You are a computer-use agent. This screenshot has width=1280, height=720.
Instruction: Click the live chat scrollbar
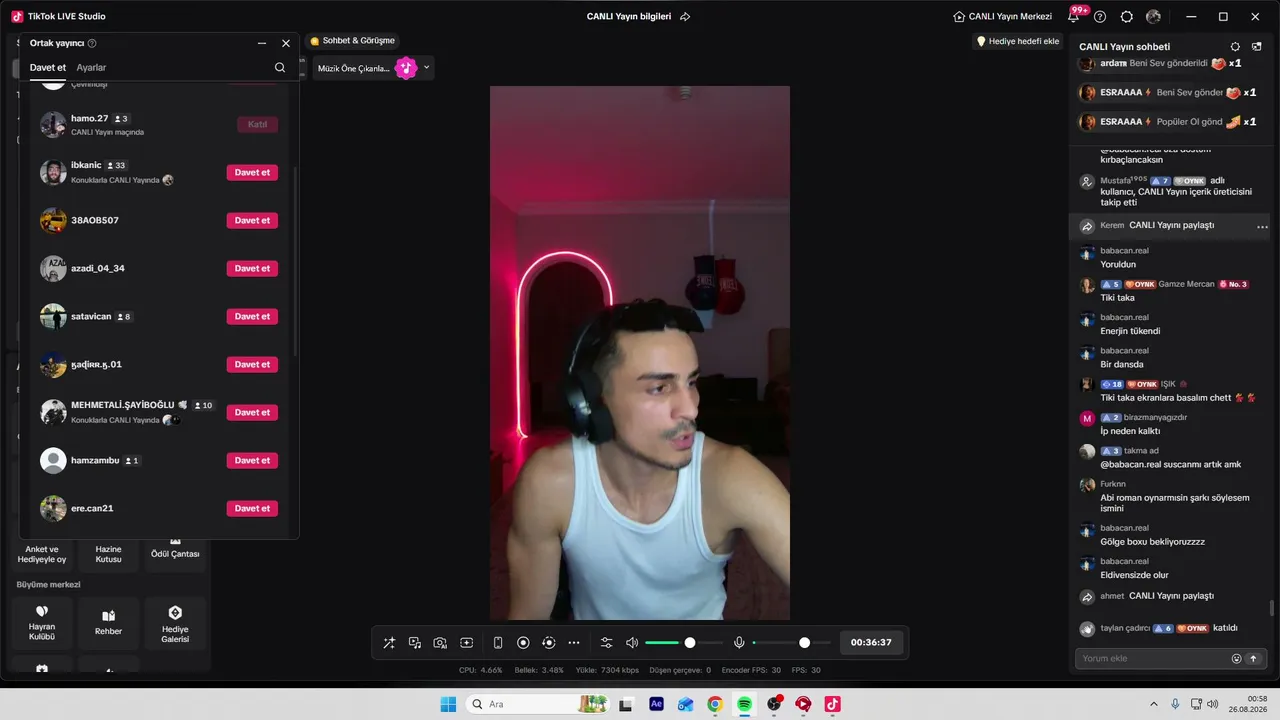point(1272,608)
